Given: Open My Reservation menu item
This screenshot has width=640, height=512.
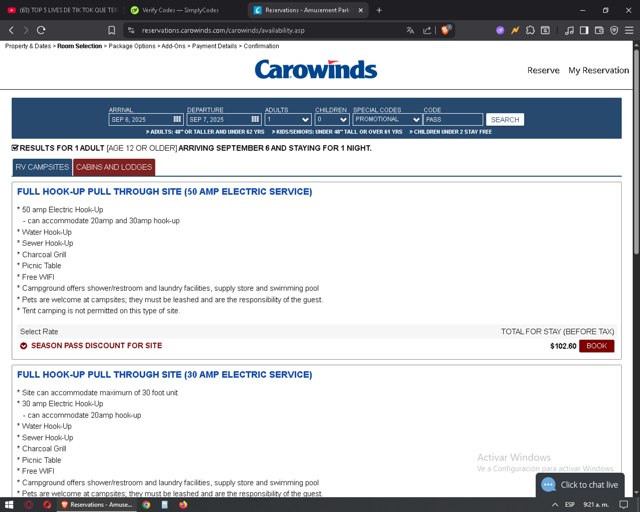Looking at the screenshot, I should tap(598, 70).
